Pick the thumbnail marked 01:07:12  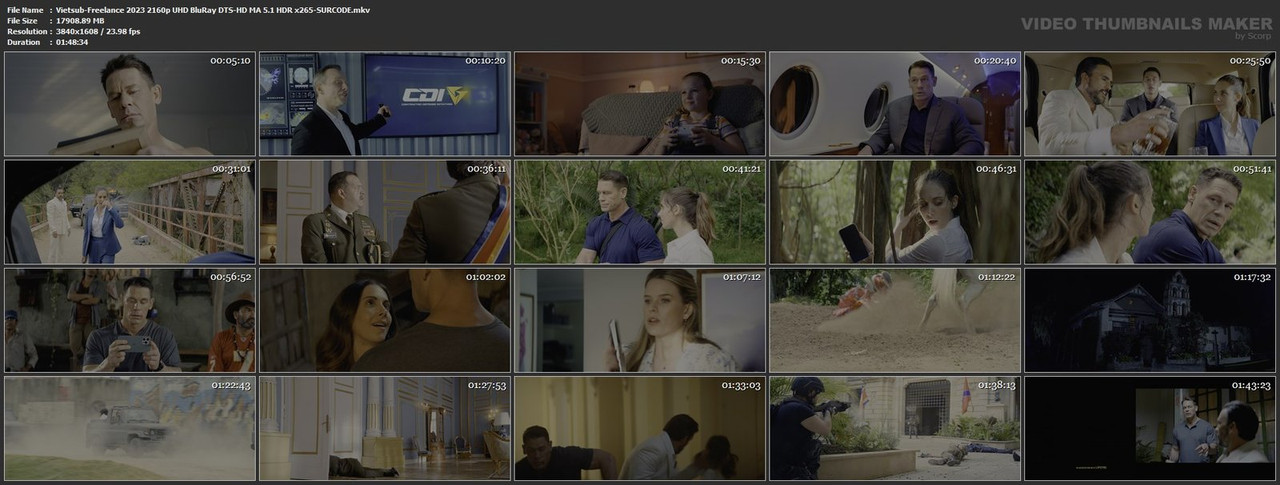tap(640, 320)
